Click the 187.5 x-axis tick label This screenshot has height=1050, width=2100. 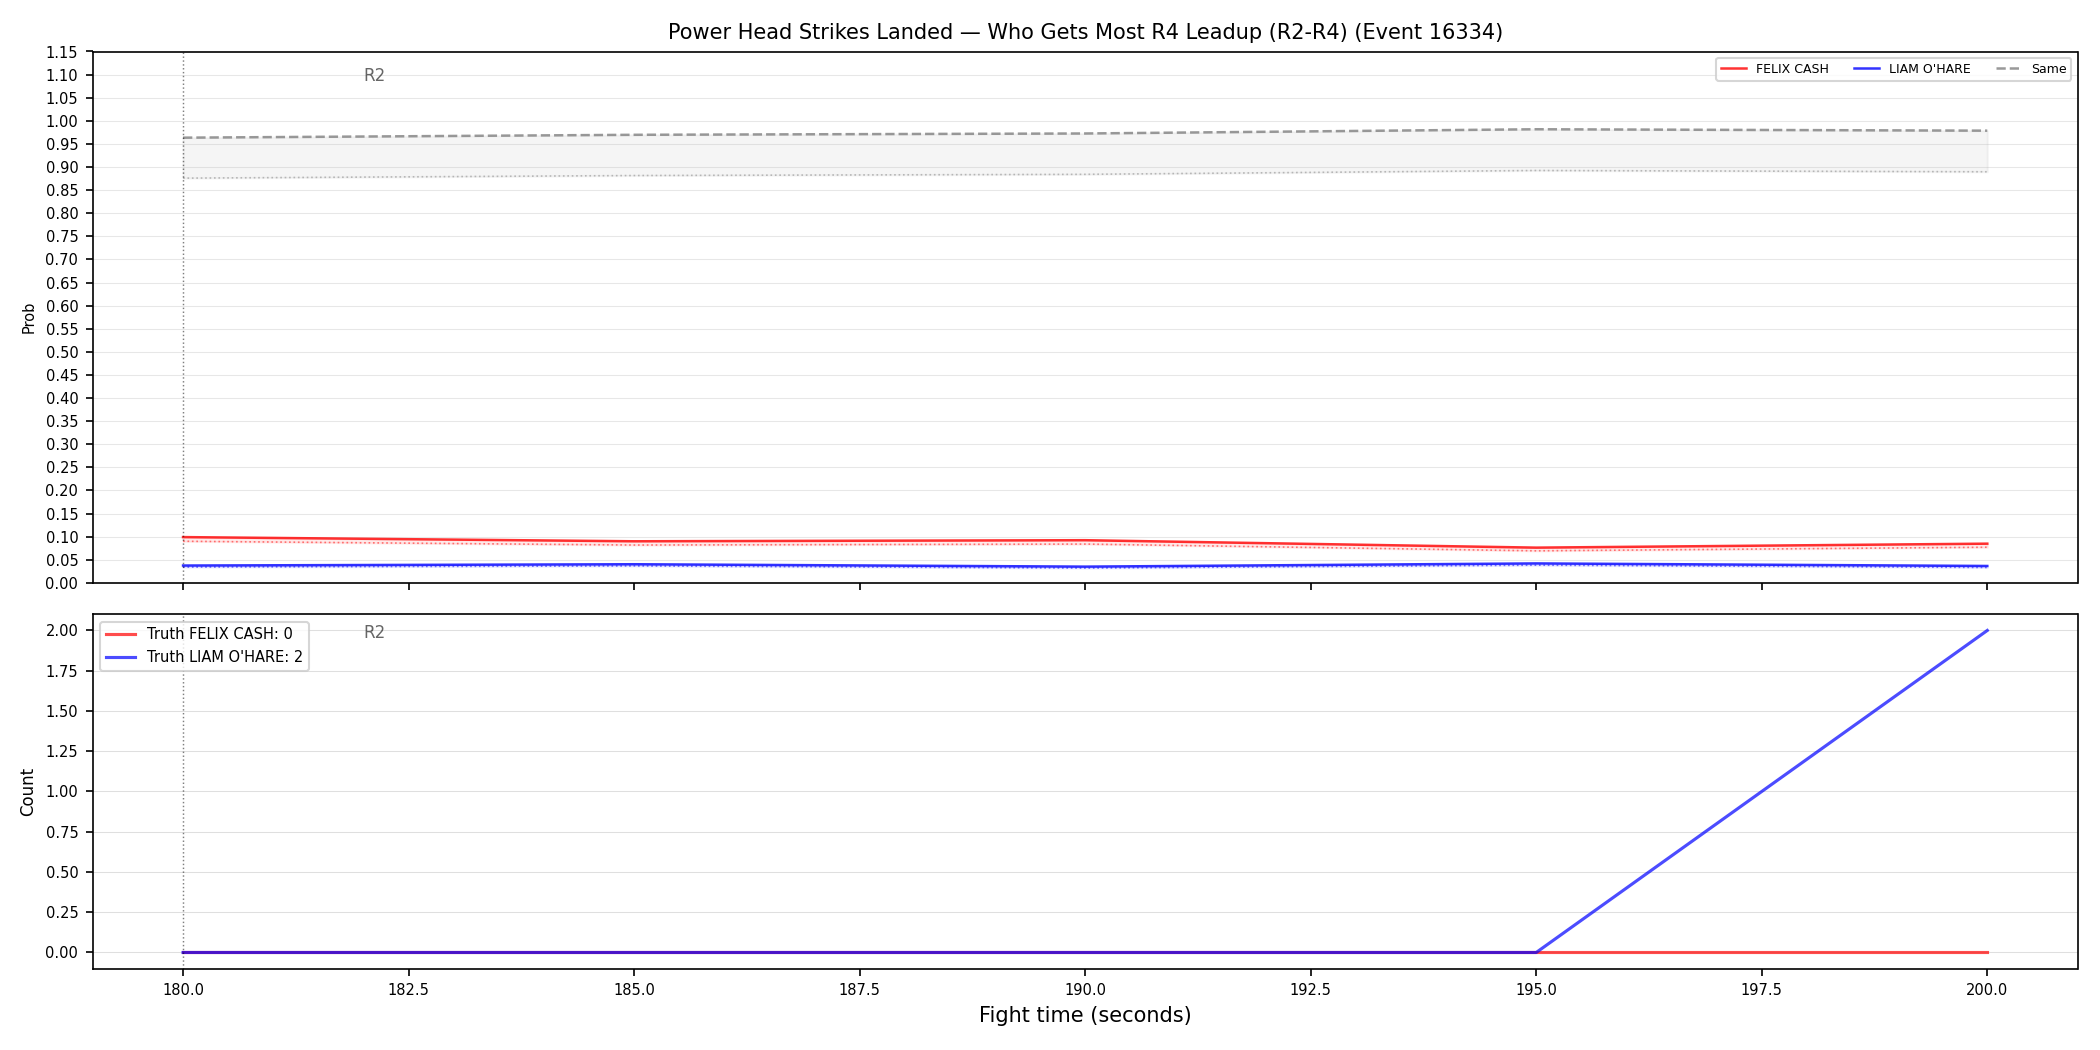(859, 990)
